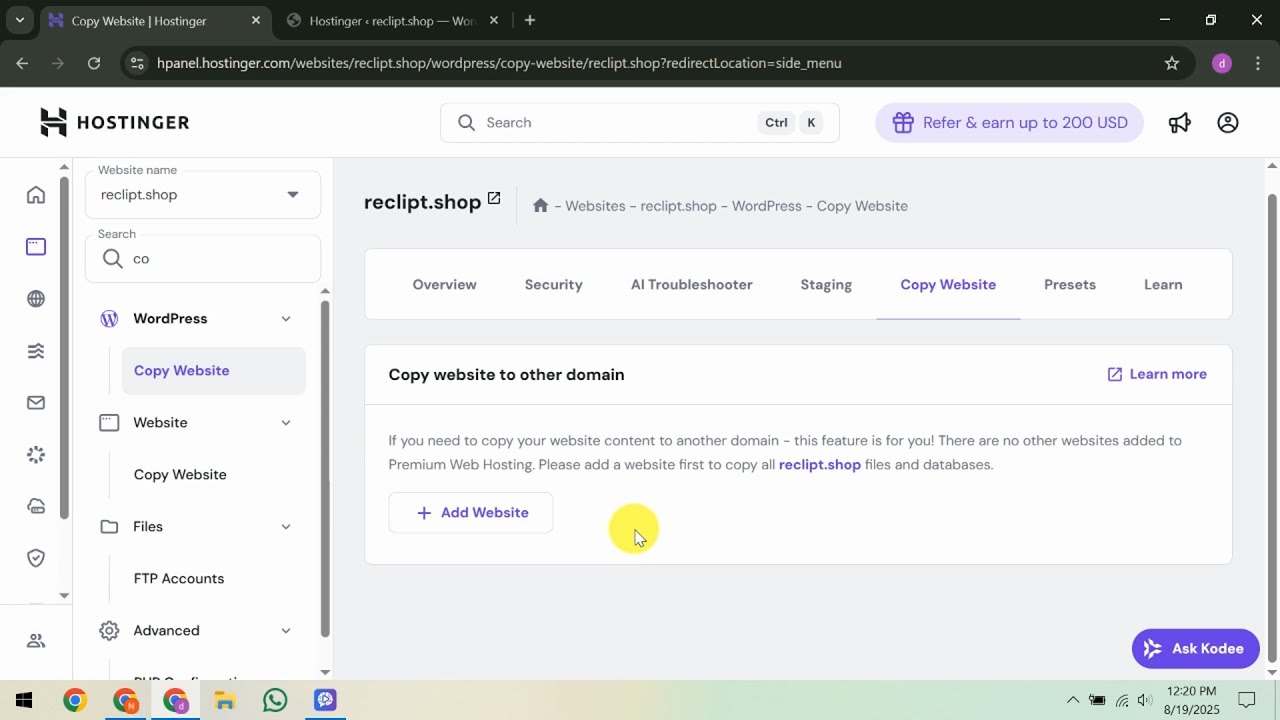Switch to the Overview tab
1280x720 pixels.
pyautogui.click(x=444, y=284)
